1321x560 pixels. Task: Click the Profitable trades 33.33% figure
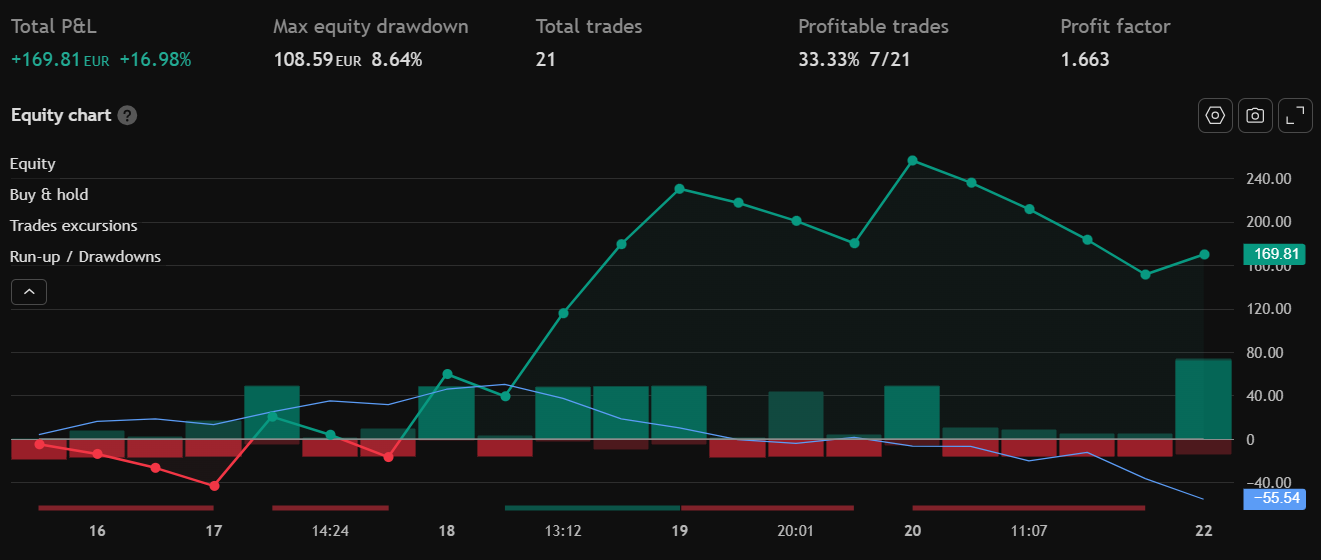point(828,60)
